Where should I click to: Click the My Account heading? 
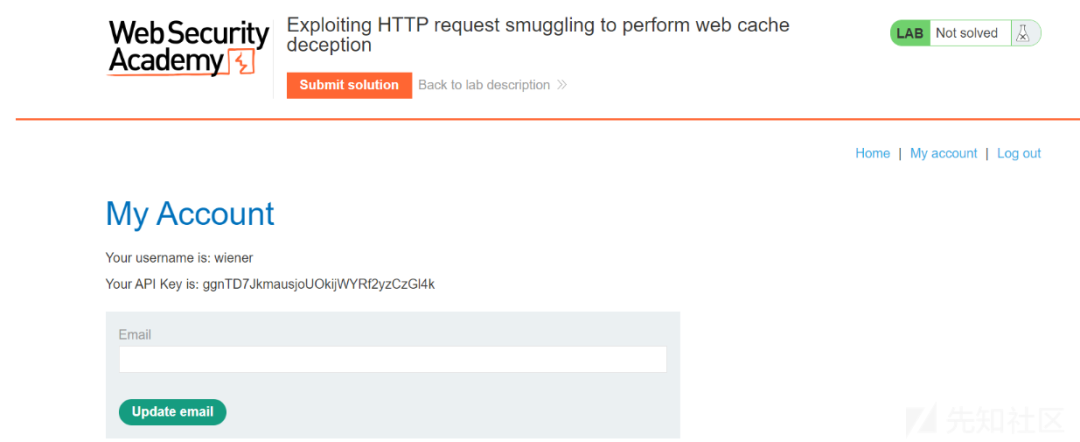click(x=190, y=214)
